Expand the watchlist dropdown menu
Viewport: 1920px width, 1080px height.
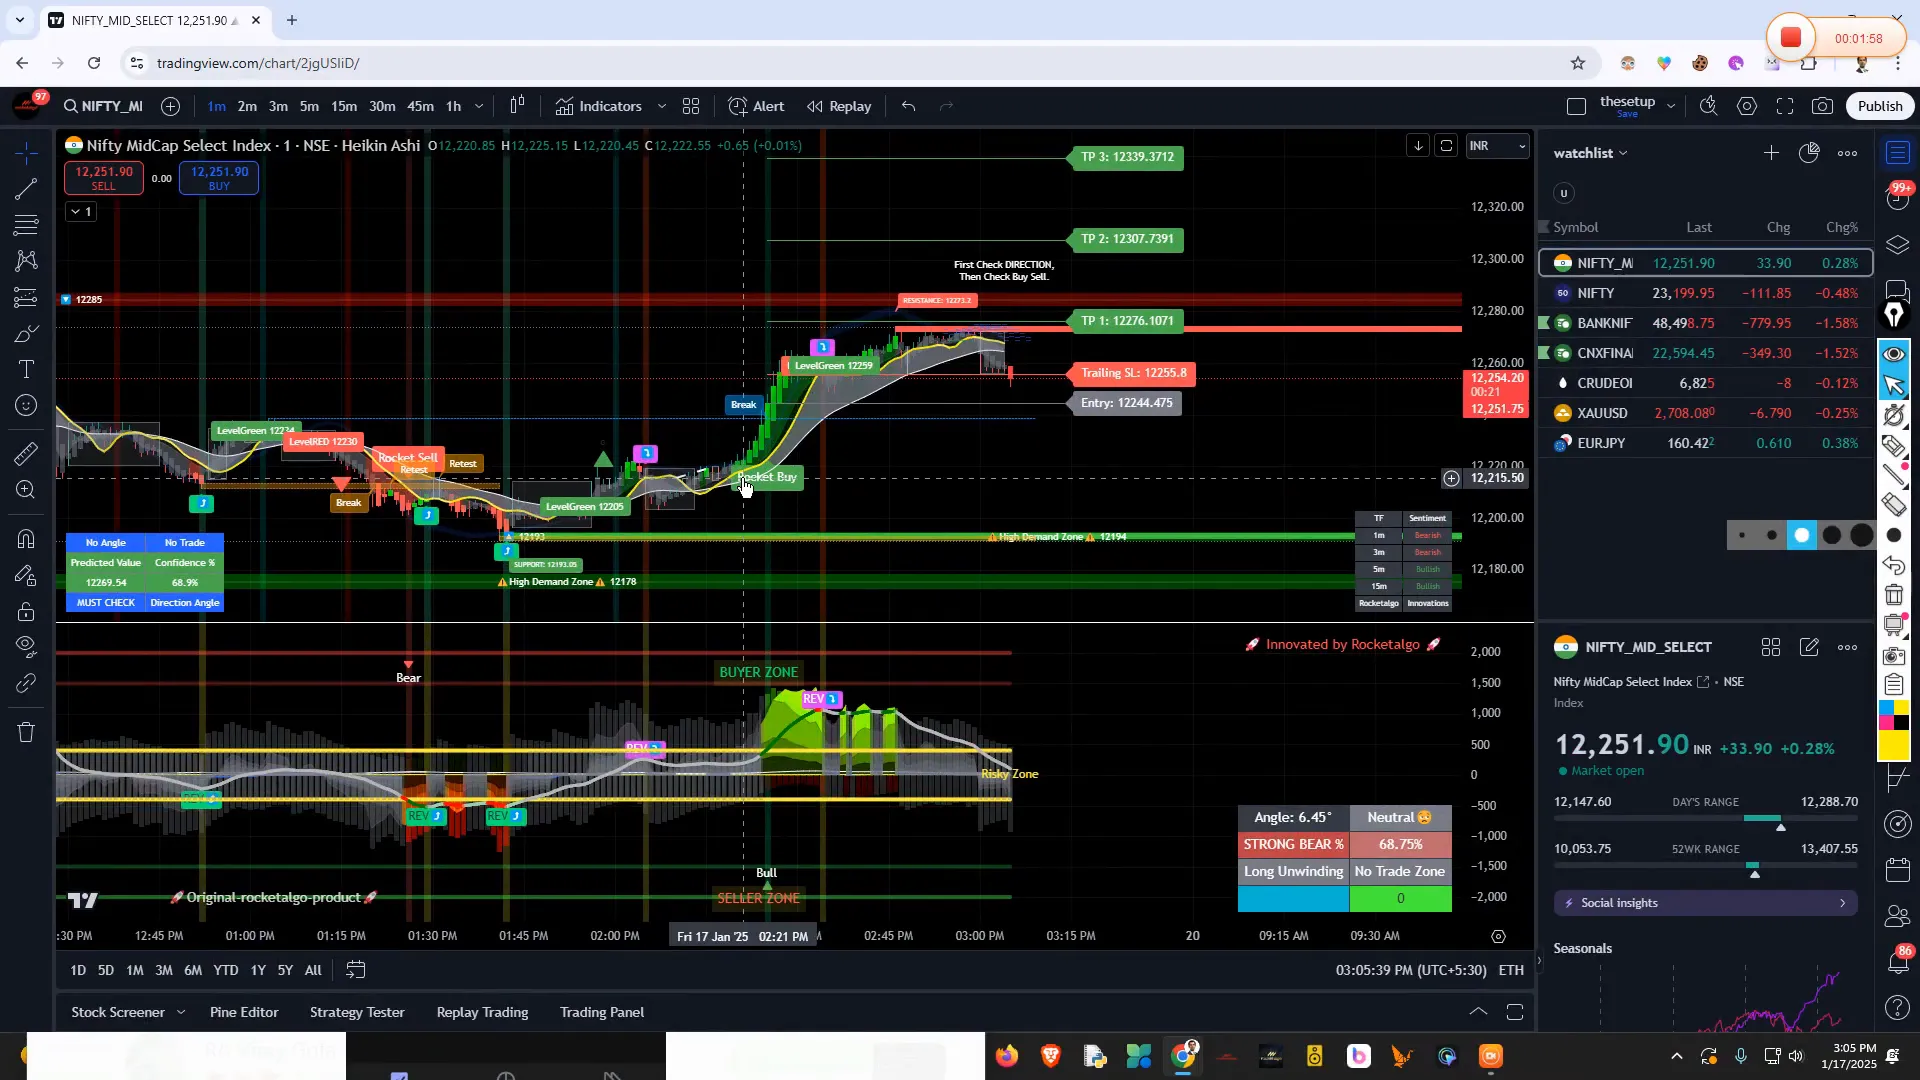coord(1626,152)
